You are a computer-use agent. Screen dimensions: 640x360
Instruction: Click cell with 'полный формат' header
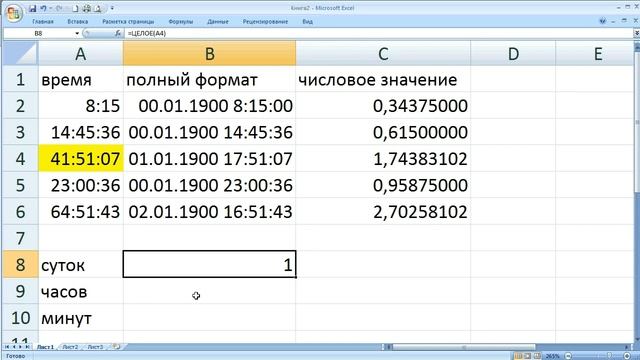(x=209, y=79)
